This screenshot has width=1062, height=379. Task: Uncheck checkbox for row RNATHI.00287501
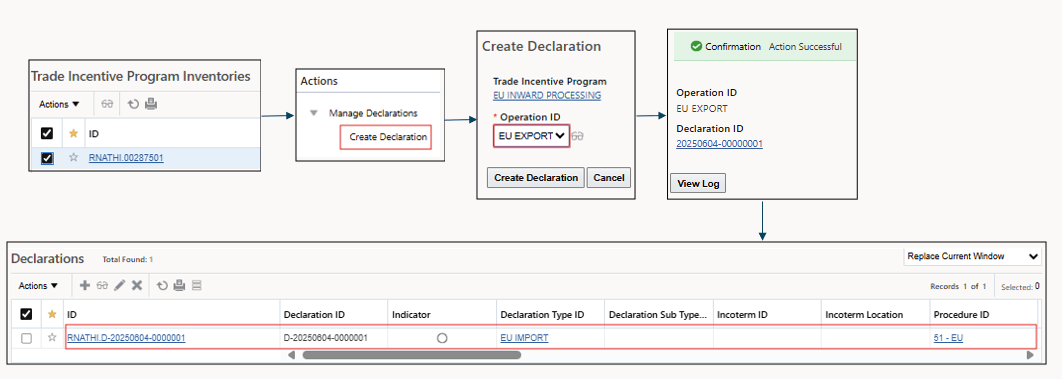click(x=47, y=158)
